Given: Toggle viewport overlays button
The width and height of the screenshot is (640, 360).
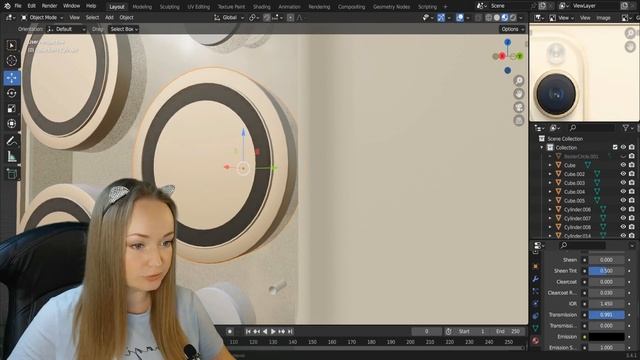Looking at the screenshot, I should [x=460, y=18].
